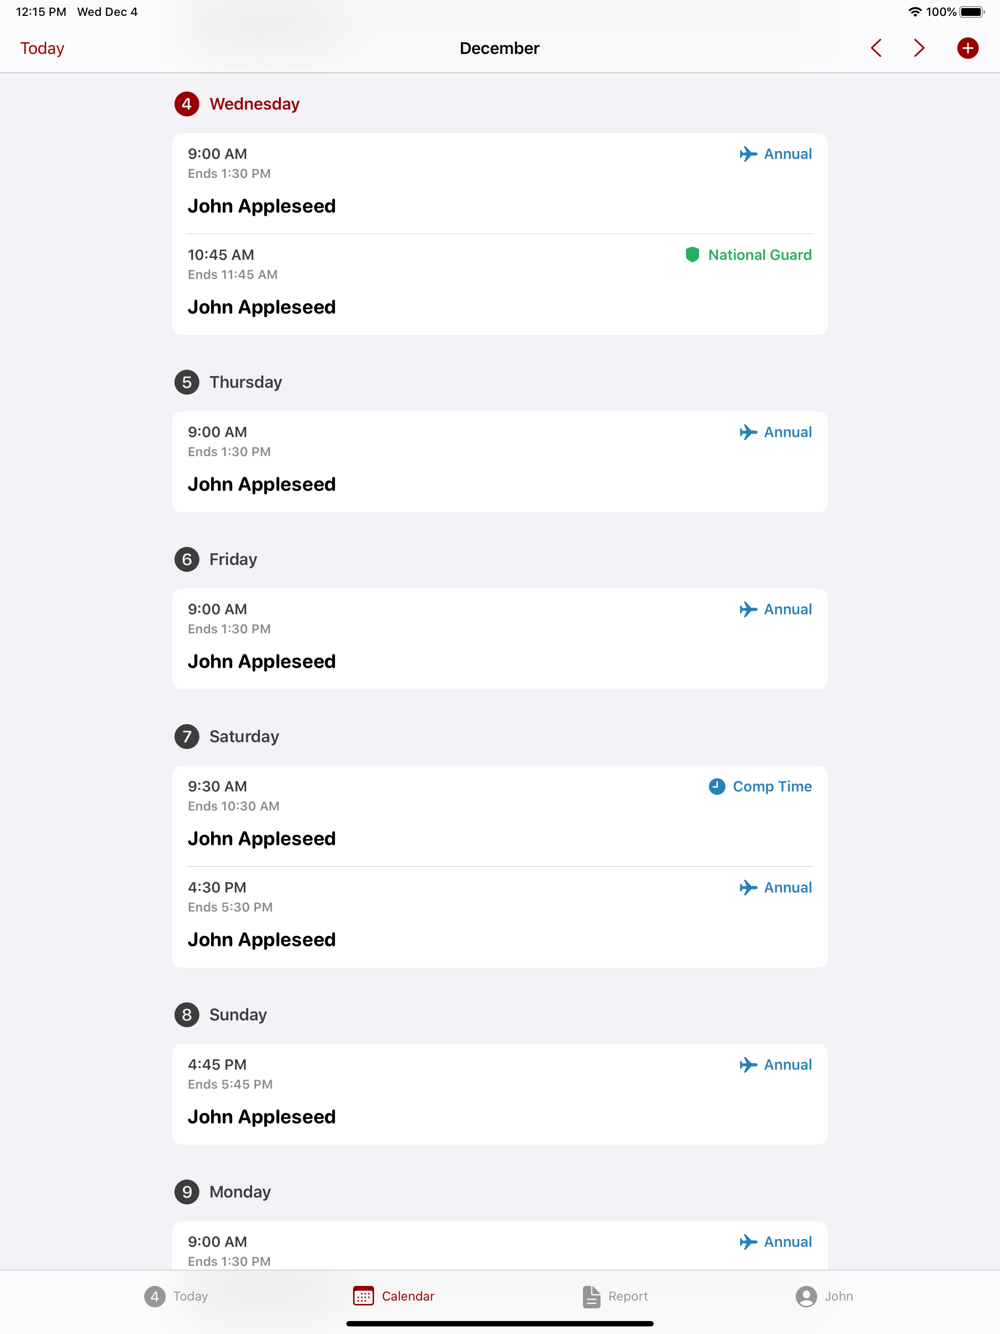Image resolution: width=1000 pixels, height=1334 pixels.
Task: Tap the red add event plus icon
Action: click(x=967, y=48)
